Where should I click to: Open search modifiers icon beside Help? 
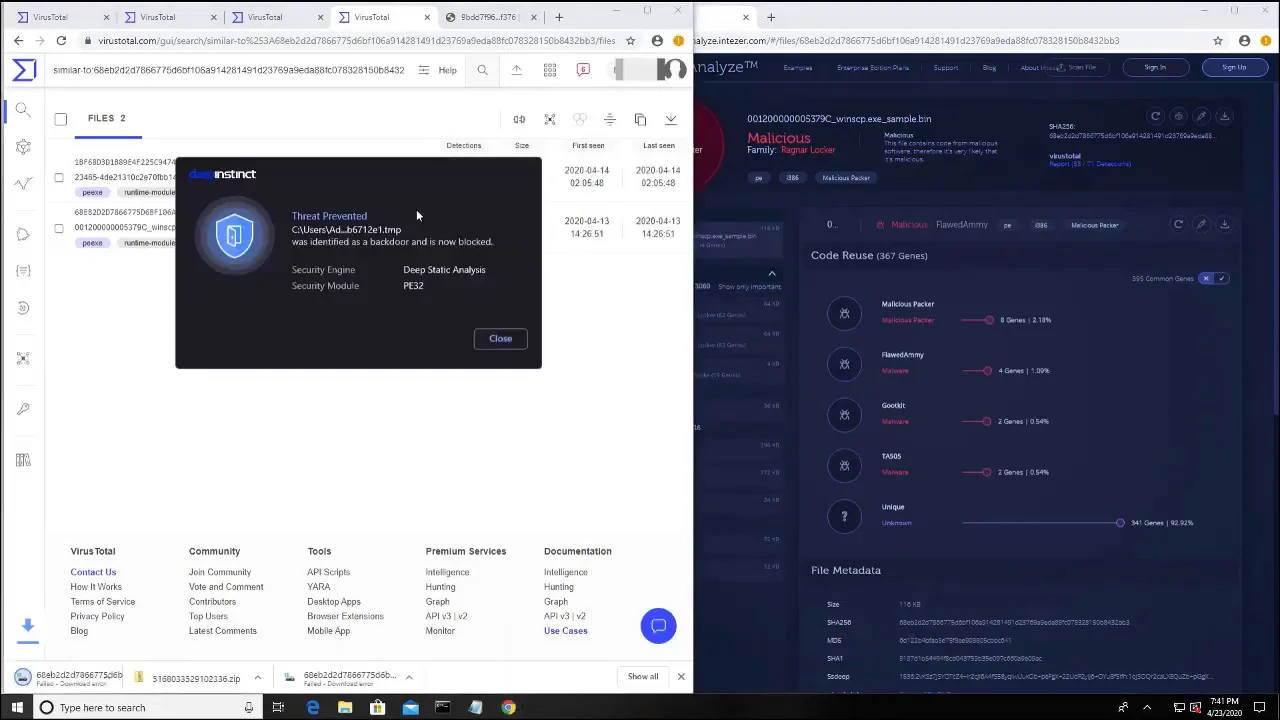point(424,70)
